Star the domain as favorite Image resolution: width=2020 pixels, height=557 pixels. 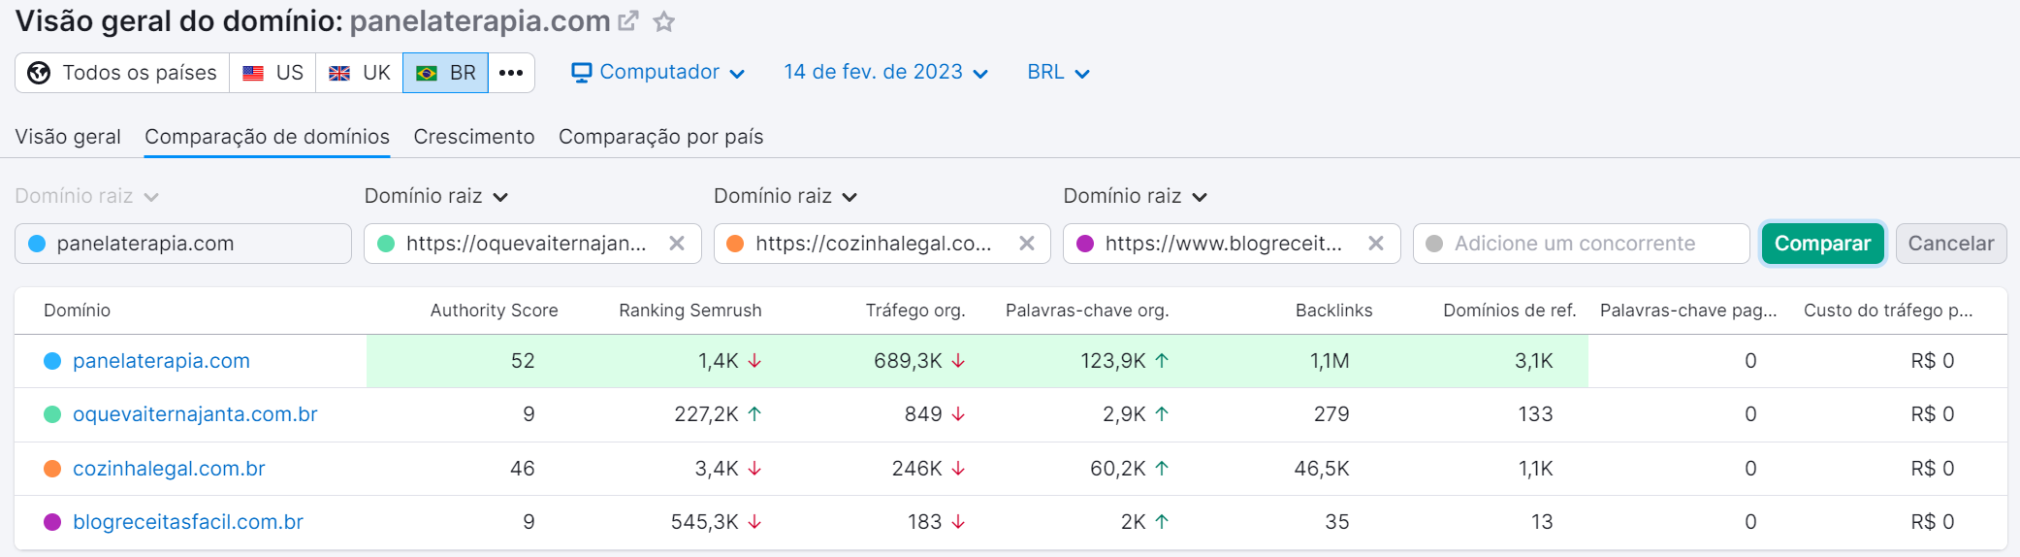664,21
